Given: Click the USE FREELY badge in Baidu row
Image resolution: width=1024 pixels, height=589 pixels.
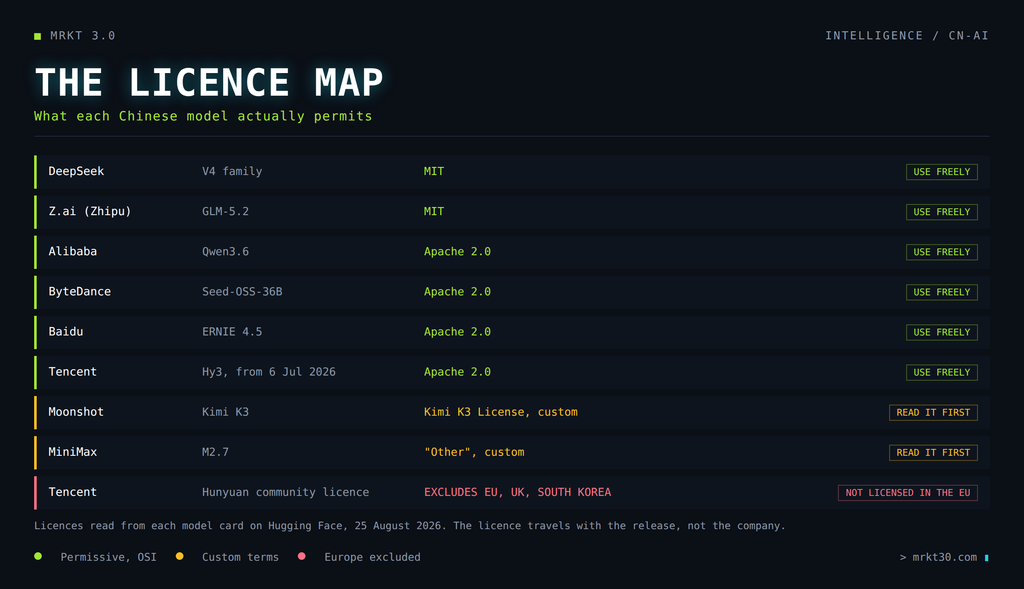Looking at the screenshot, I should (x=942, y=332).
